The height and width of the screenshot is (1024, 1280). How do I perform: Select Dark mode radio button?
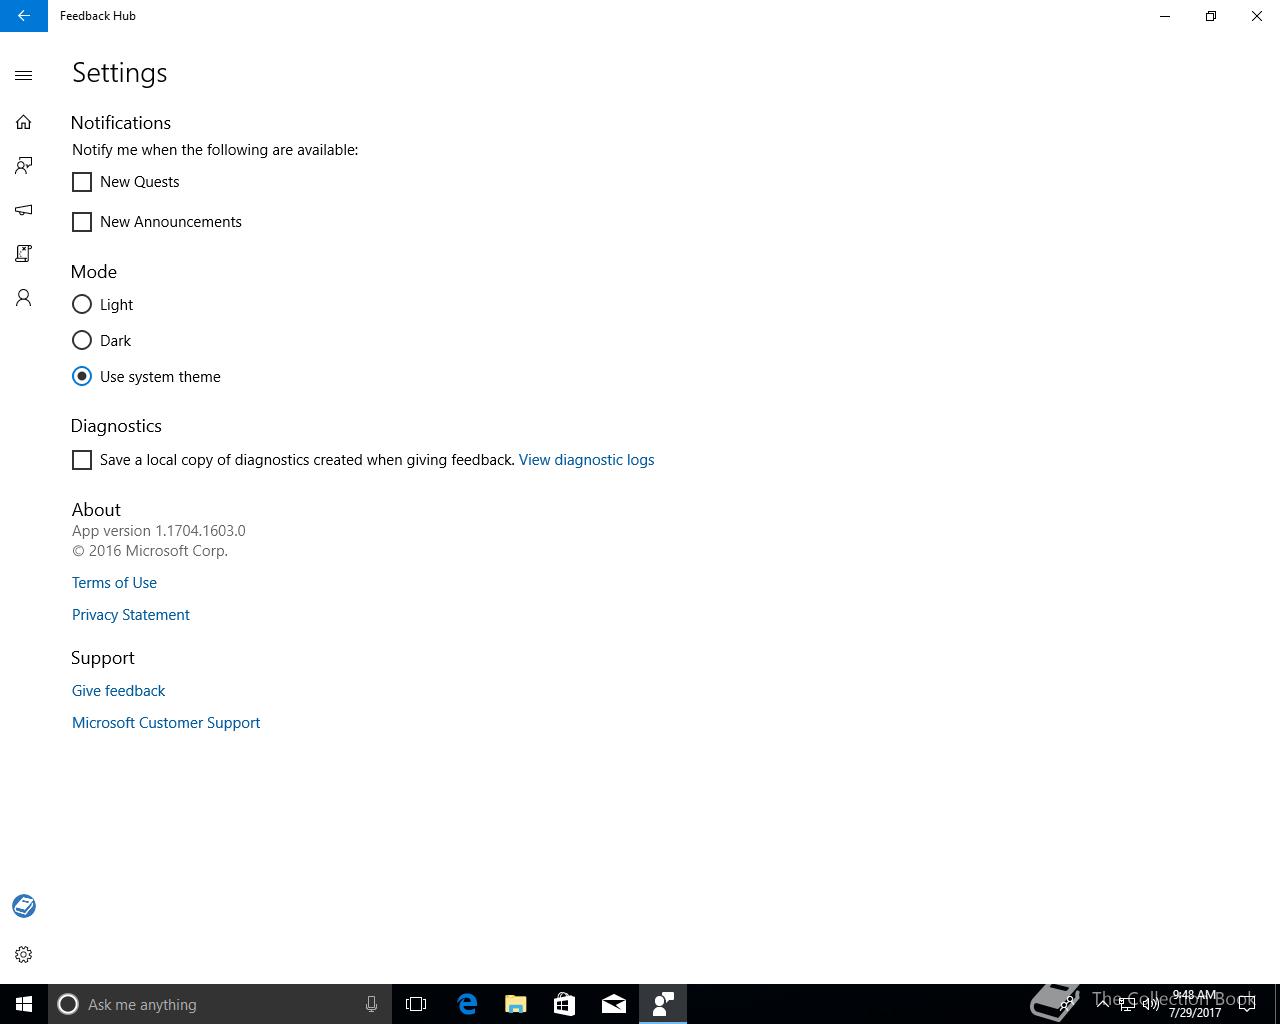pos(82,340)
